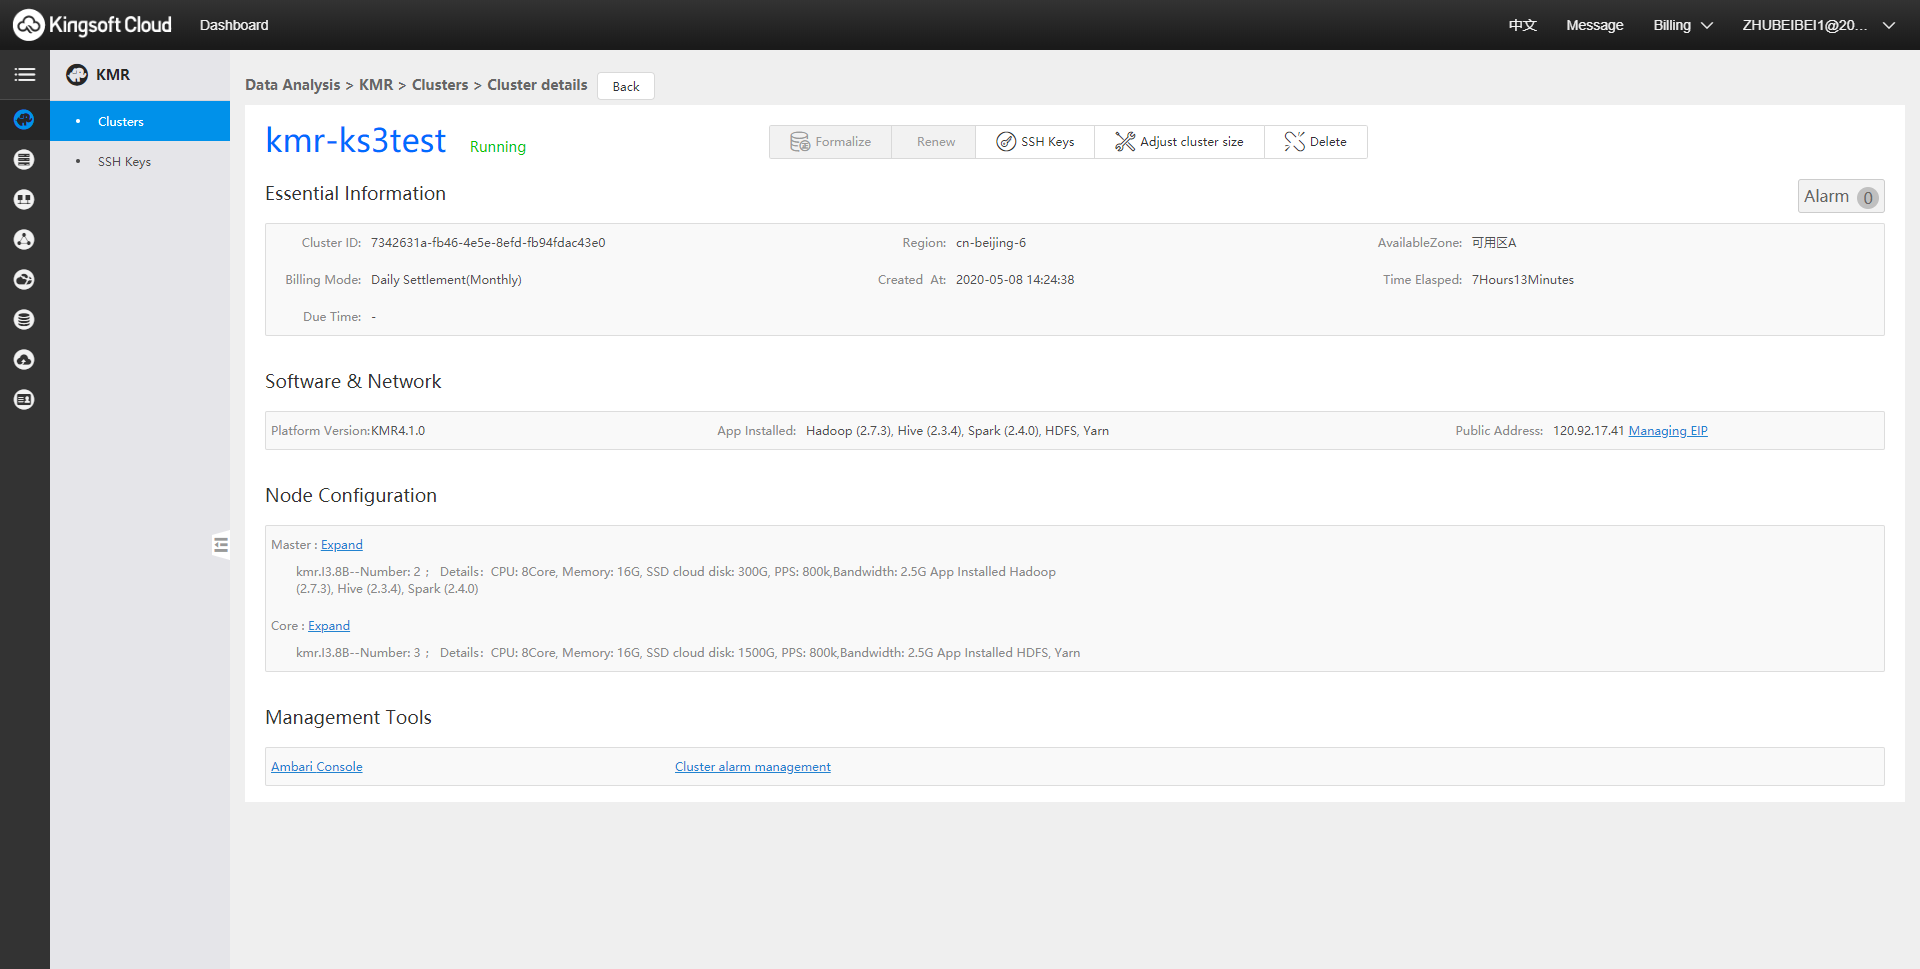Screen dimensions: 1920x969
Task: Open Message in the top bar
Action: [1594, 25]
